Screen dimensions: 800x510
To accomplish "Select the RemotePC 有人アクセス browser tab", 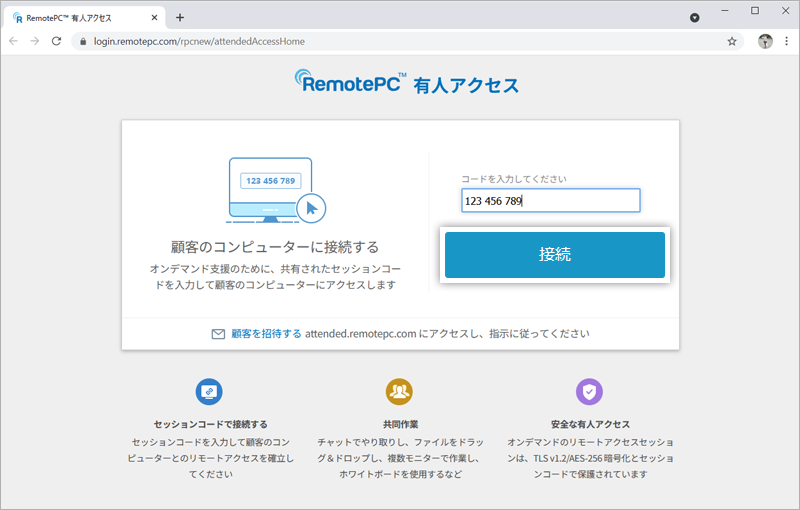I will 86,18.
